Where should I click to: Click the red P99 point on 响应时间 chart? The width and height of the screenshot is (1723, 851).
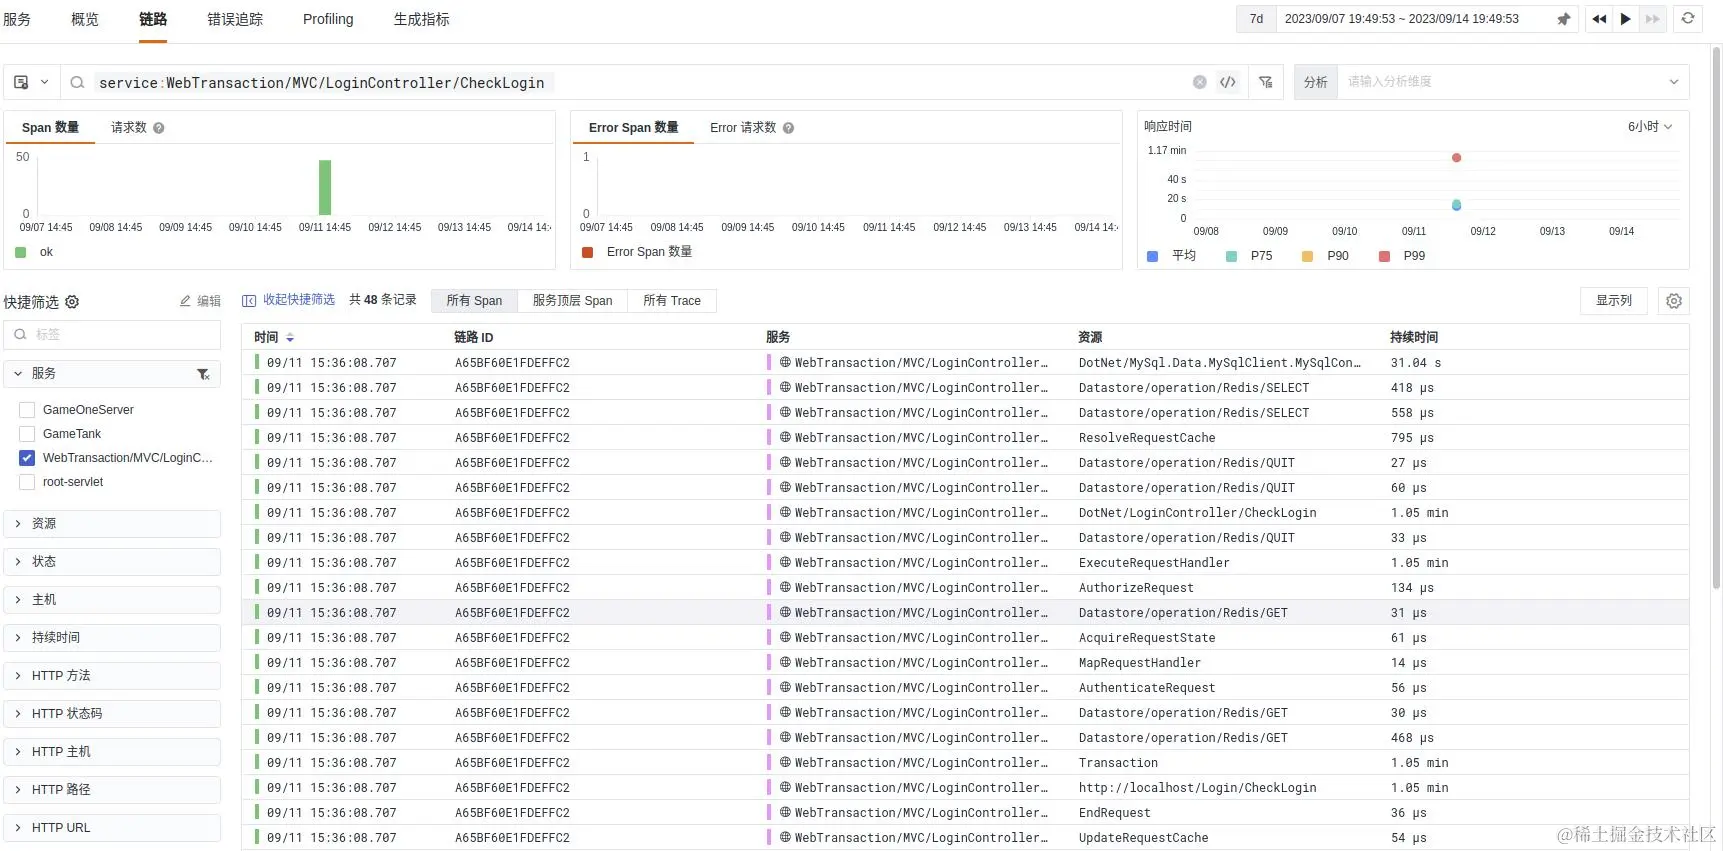tap(1457, 158)
